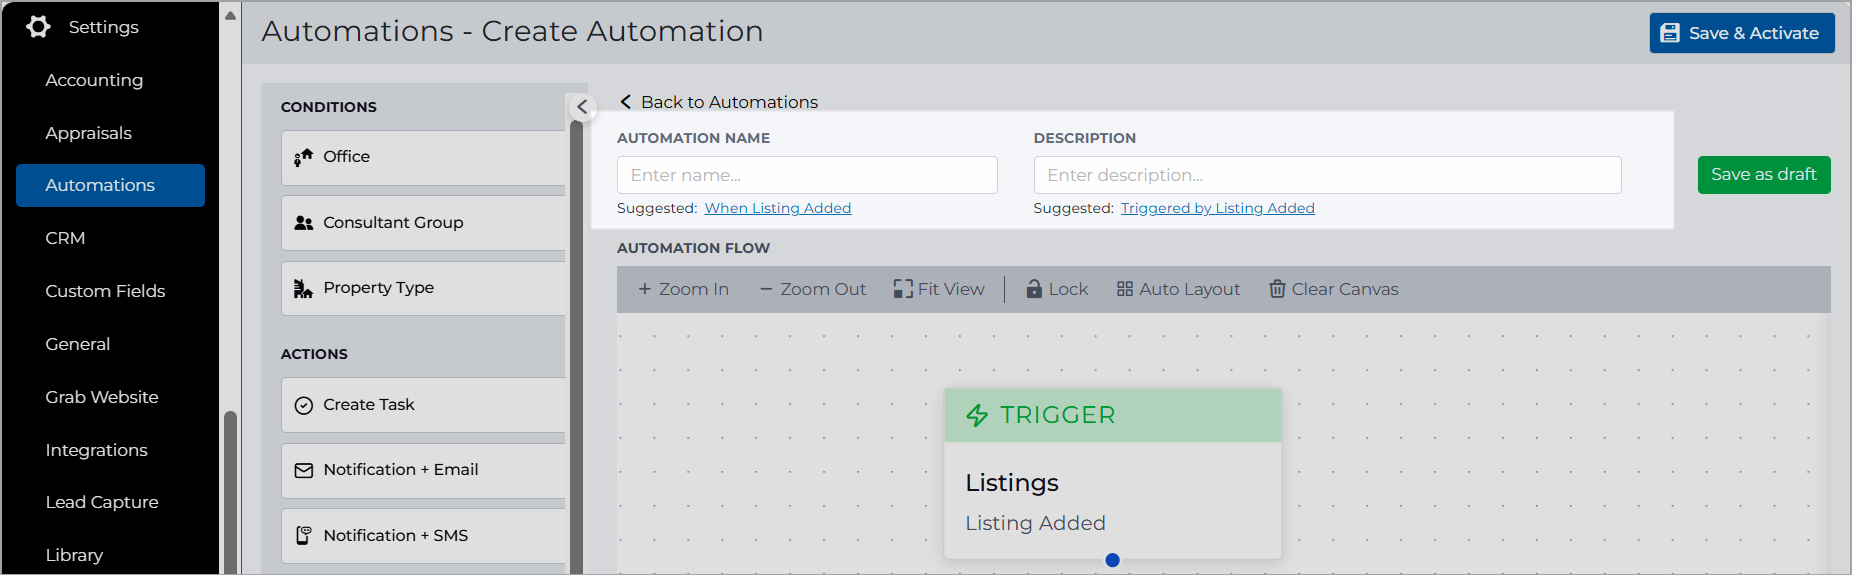Focus the Description input field

(x=1327, y=175)
